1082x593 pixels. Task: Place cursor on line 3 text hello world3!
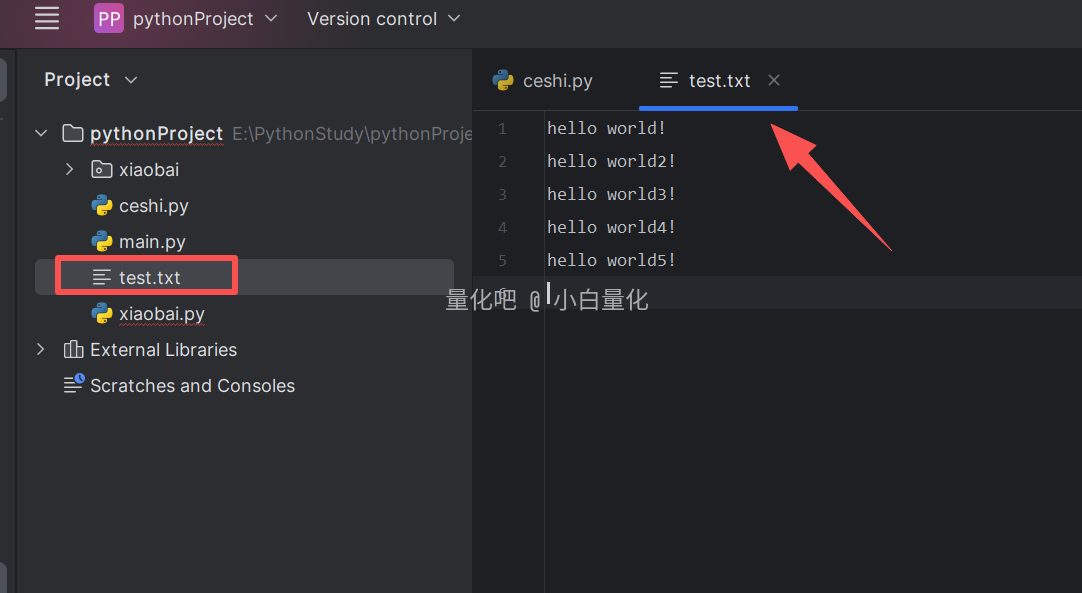pyautogui.click(x=611, y=194)
